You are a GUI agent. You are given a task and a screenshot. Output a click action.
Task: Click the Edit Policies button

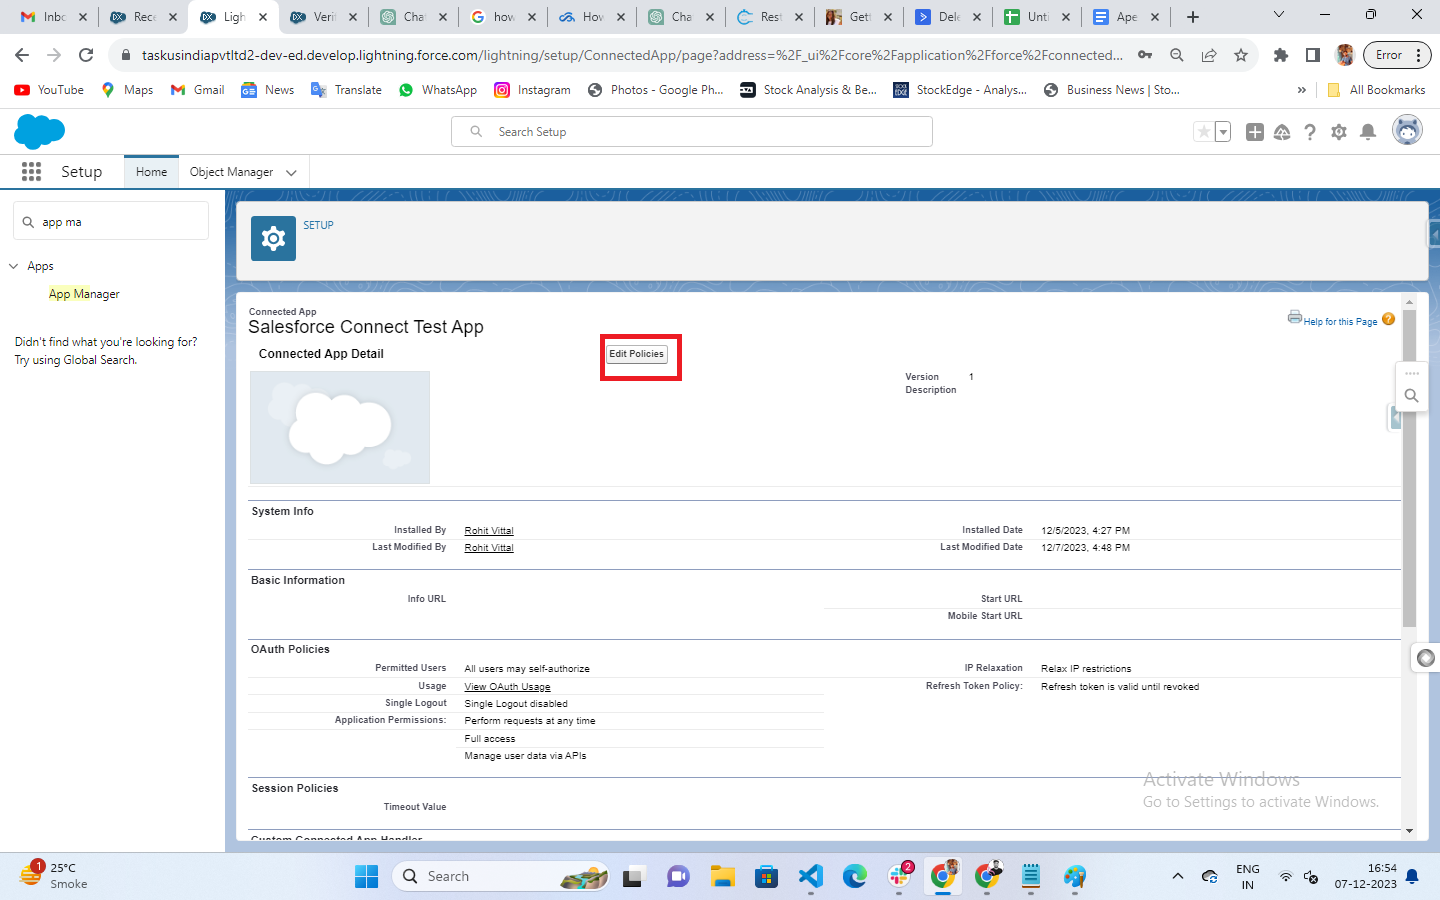click(x=637, y=354)
